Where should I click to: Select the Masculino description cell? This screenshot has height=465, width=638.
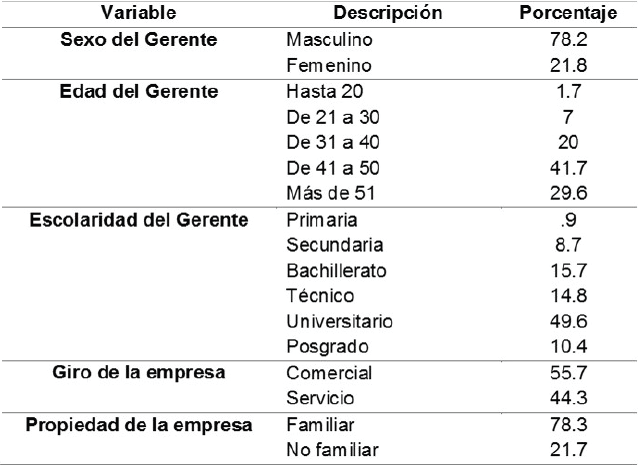pos(328,41)
